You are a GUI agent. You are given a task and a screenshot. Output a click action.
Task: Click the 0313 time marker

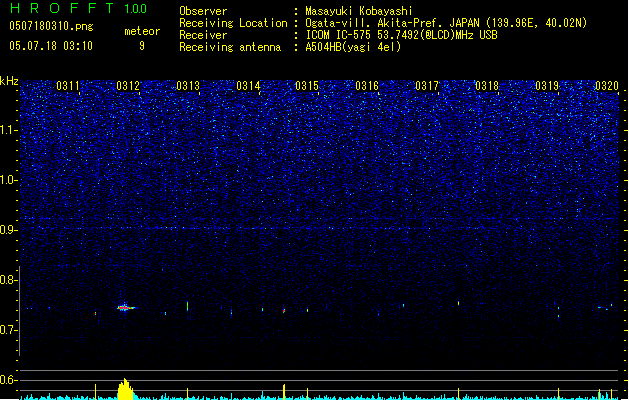click(188, 86)
